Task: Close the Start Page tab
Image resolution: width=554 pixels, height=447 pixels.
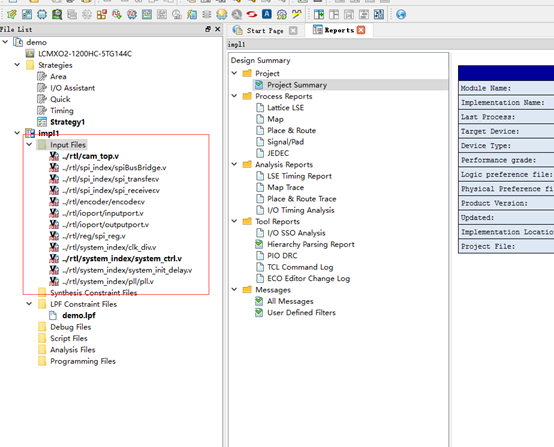Action: click(293, 30)
